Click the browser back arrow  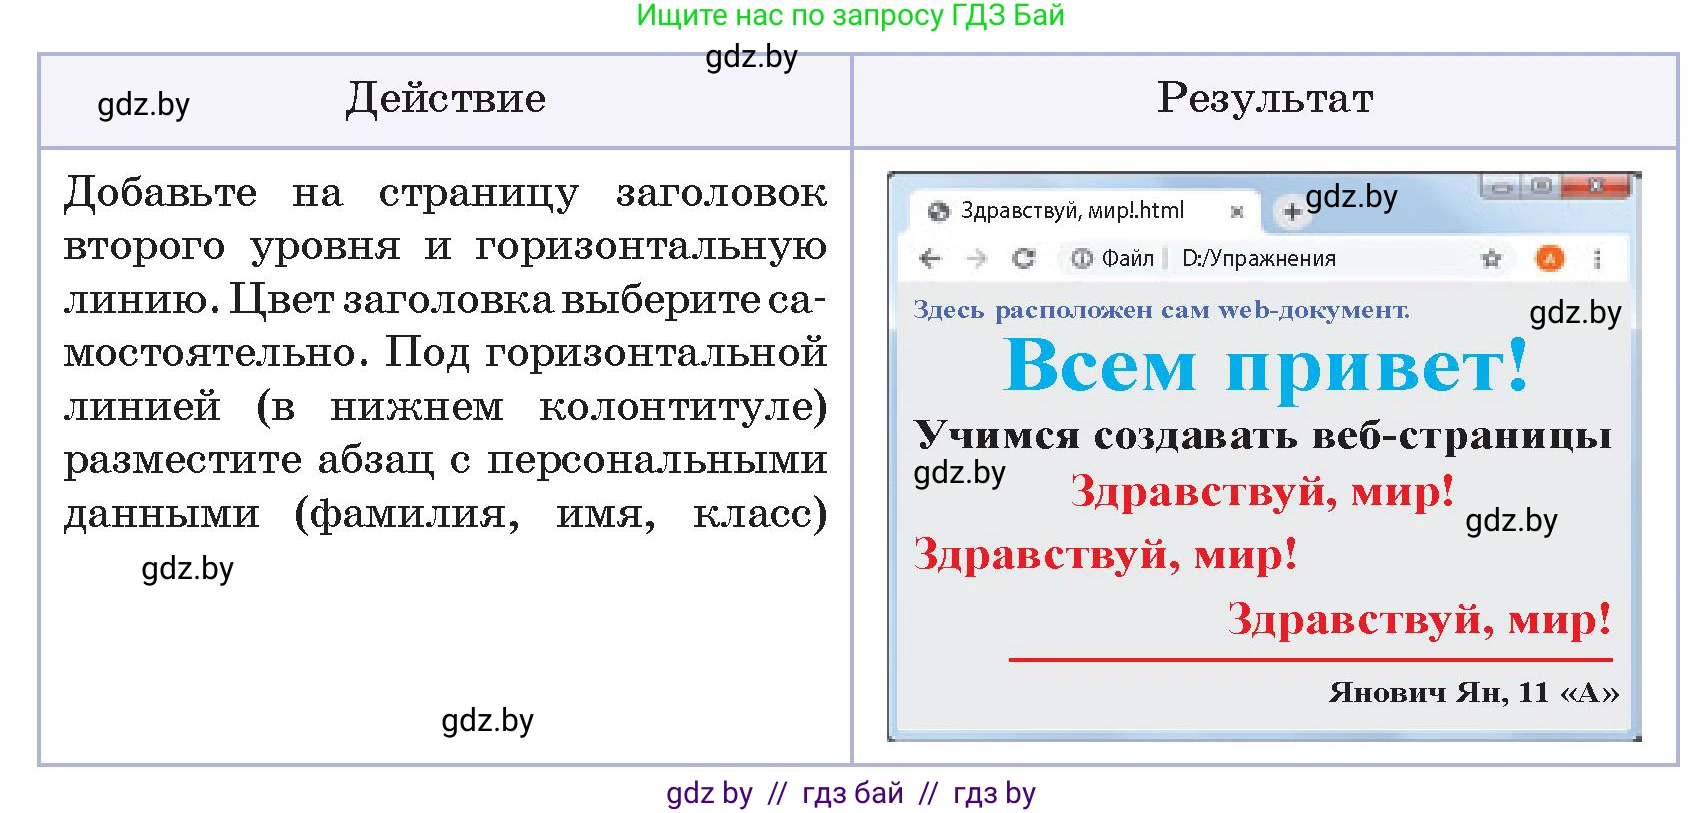click(930, 259)
